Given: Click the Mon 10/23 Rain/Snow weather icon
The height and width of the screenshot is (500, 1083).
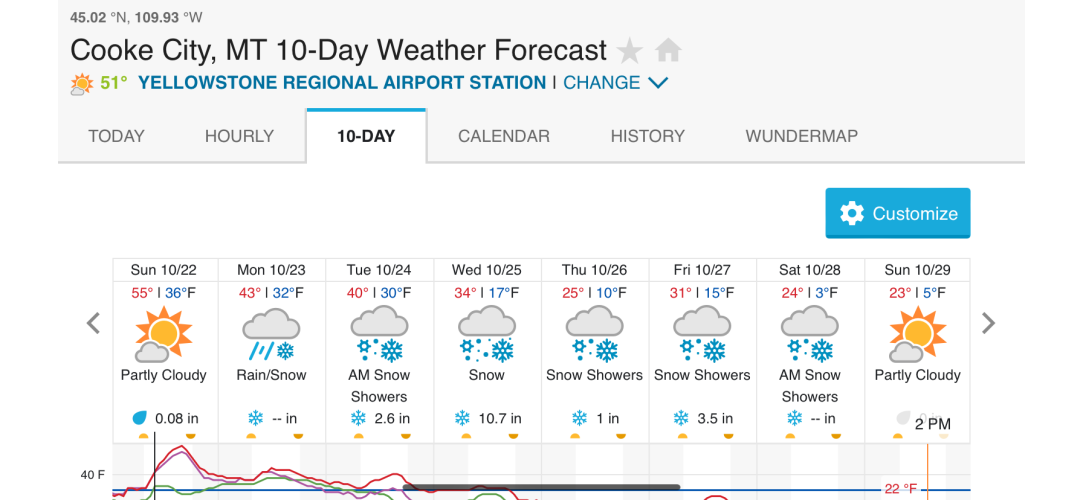Looking at the screenshot, I should (271, 335).
